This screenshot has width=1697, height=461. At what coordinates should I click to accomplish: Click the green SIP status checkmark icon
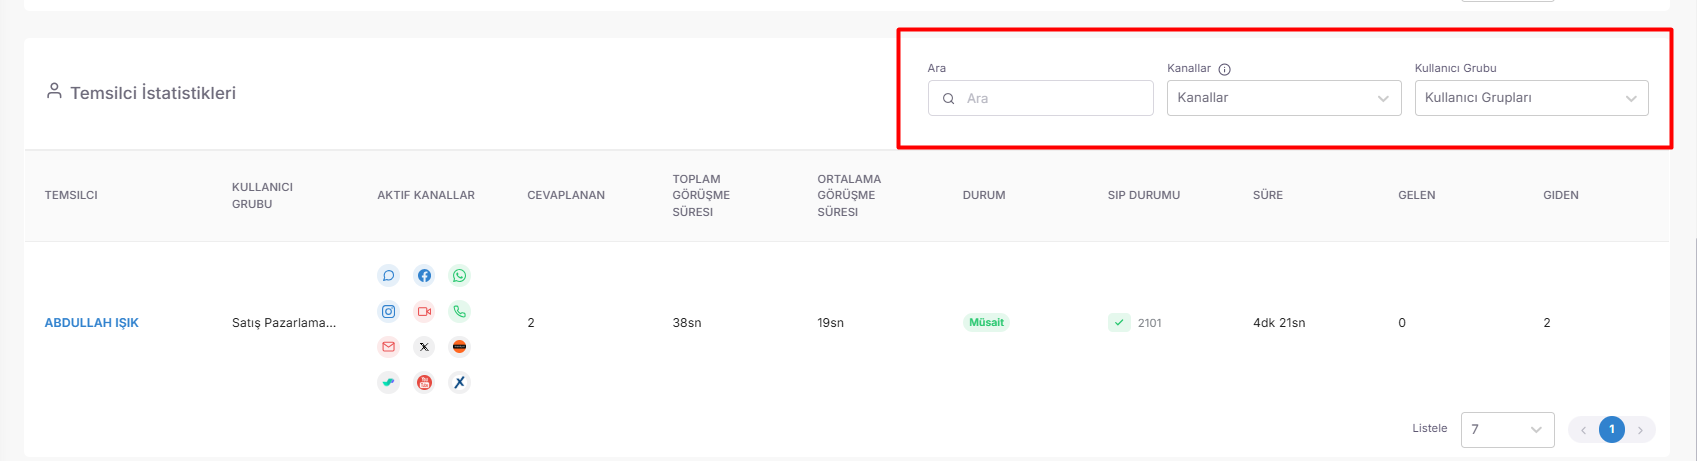point(1119,323)
